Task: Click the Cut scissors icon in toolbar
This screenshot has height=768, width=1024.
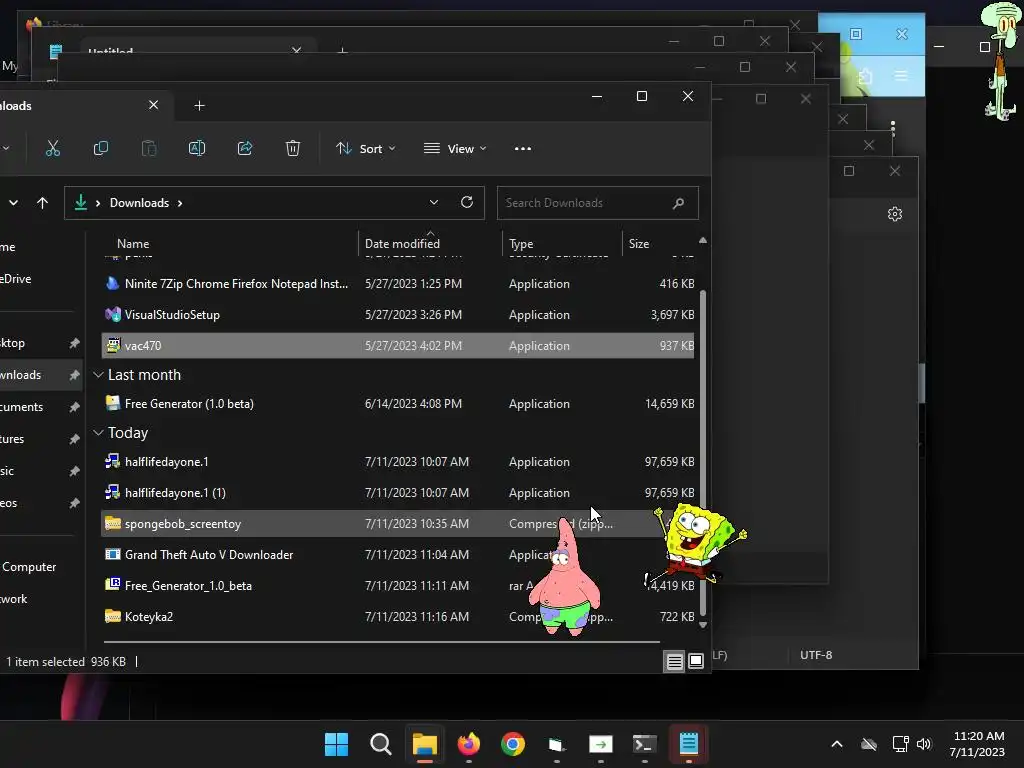Action: tap(53, 149)
